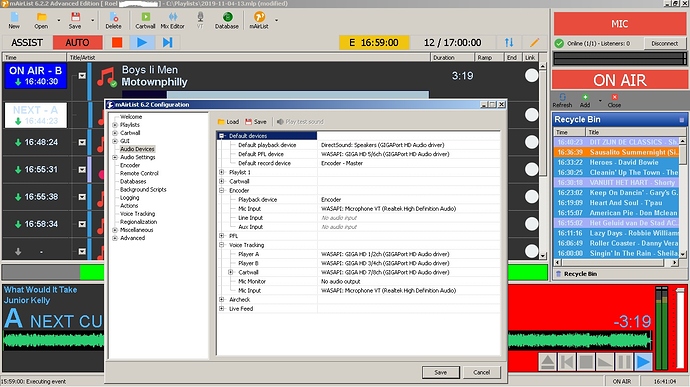Collapse the Voice Tracking device group

(222, 245)
